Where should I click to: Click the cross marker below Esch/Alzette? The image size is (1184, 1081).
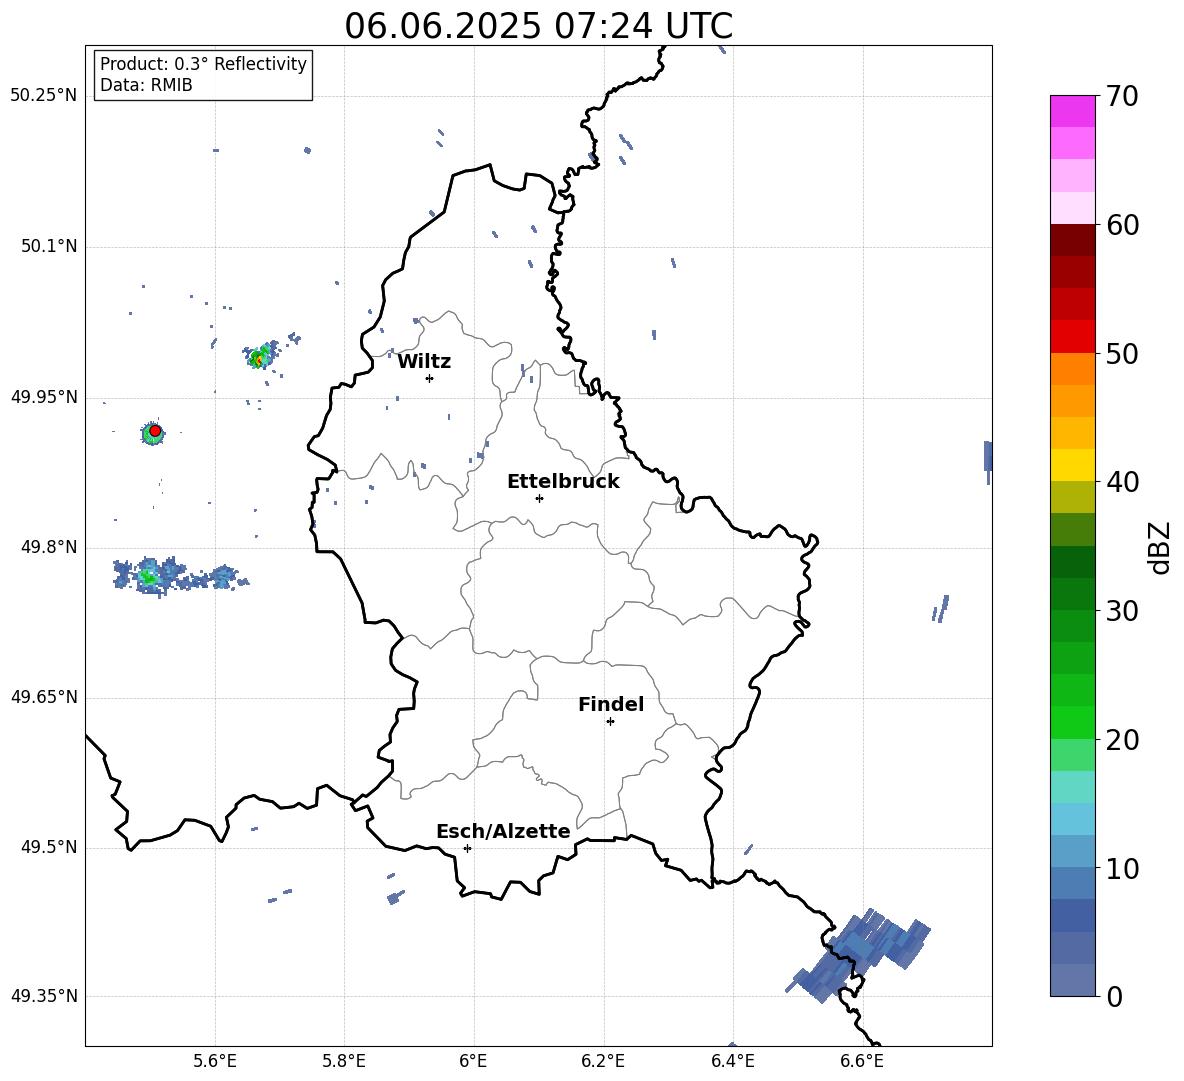(467, 848)
